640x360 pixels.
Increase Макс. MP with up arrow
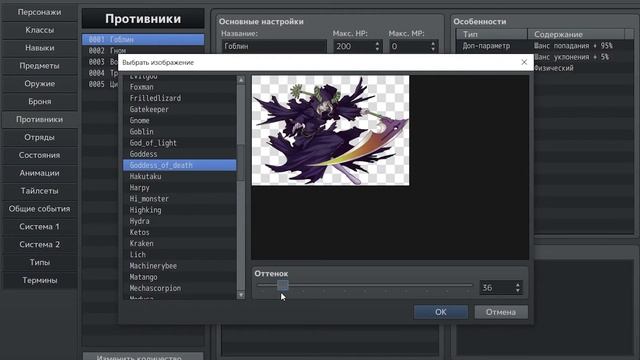tap(433, 43)
